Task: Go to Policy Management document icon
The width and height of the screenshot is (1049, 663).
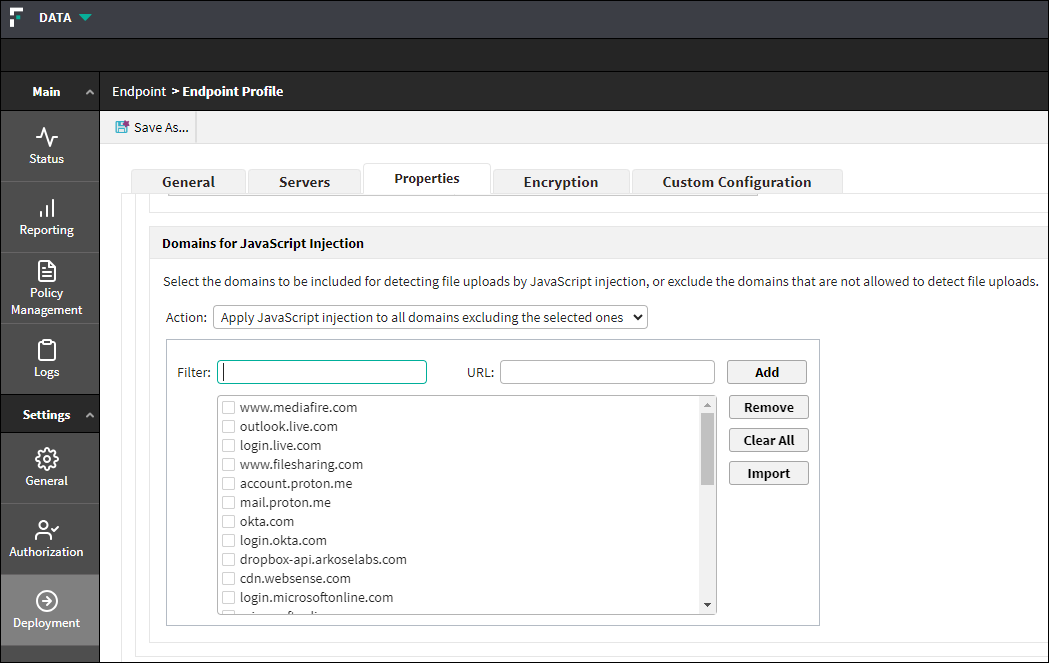Action: pyautogui.click(x=47, y=271)
